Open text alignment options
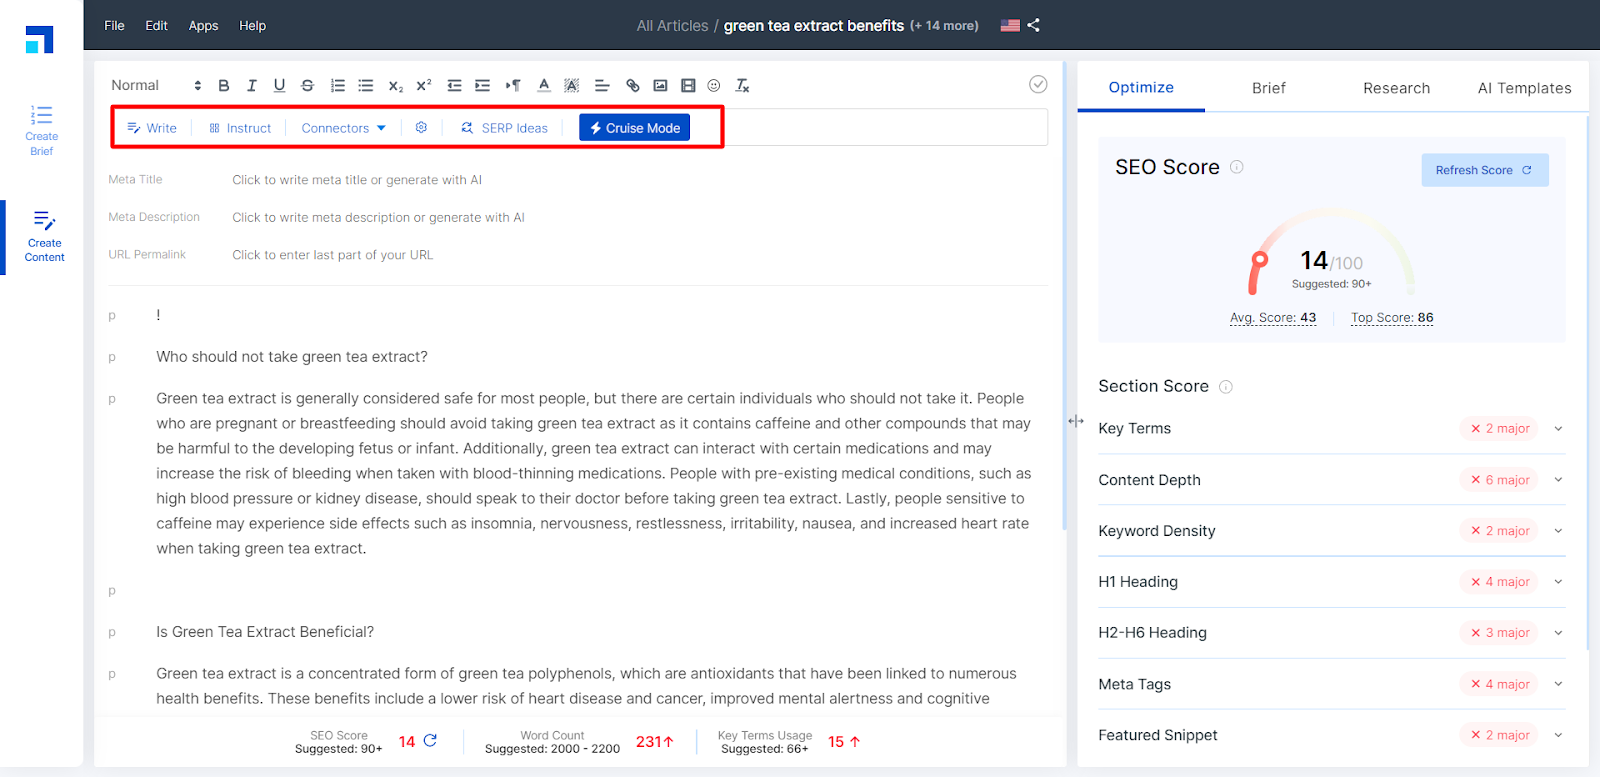The height and width of the screenshot is (777, 1600). 602,86
